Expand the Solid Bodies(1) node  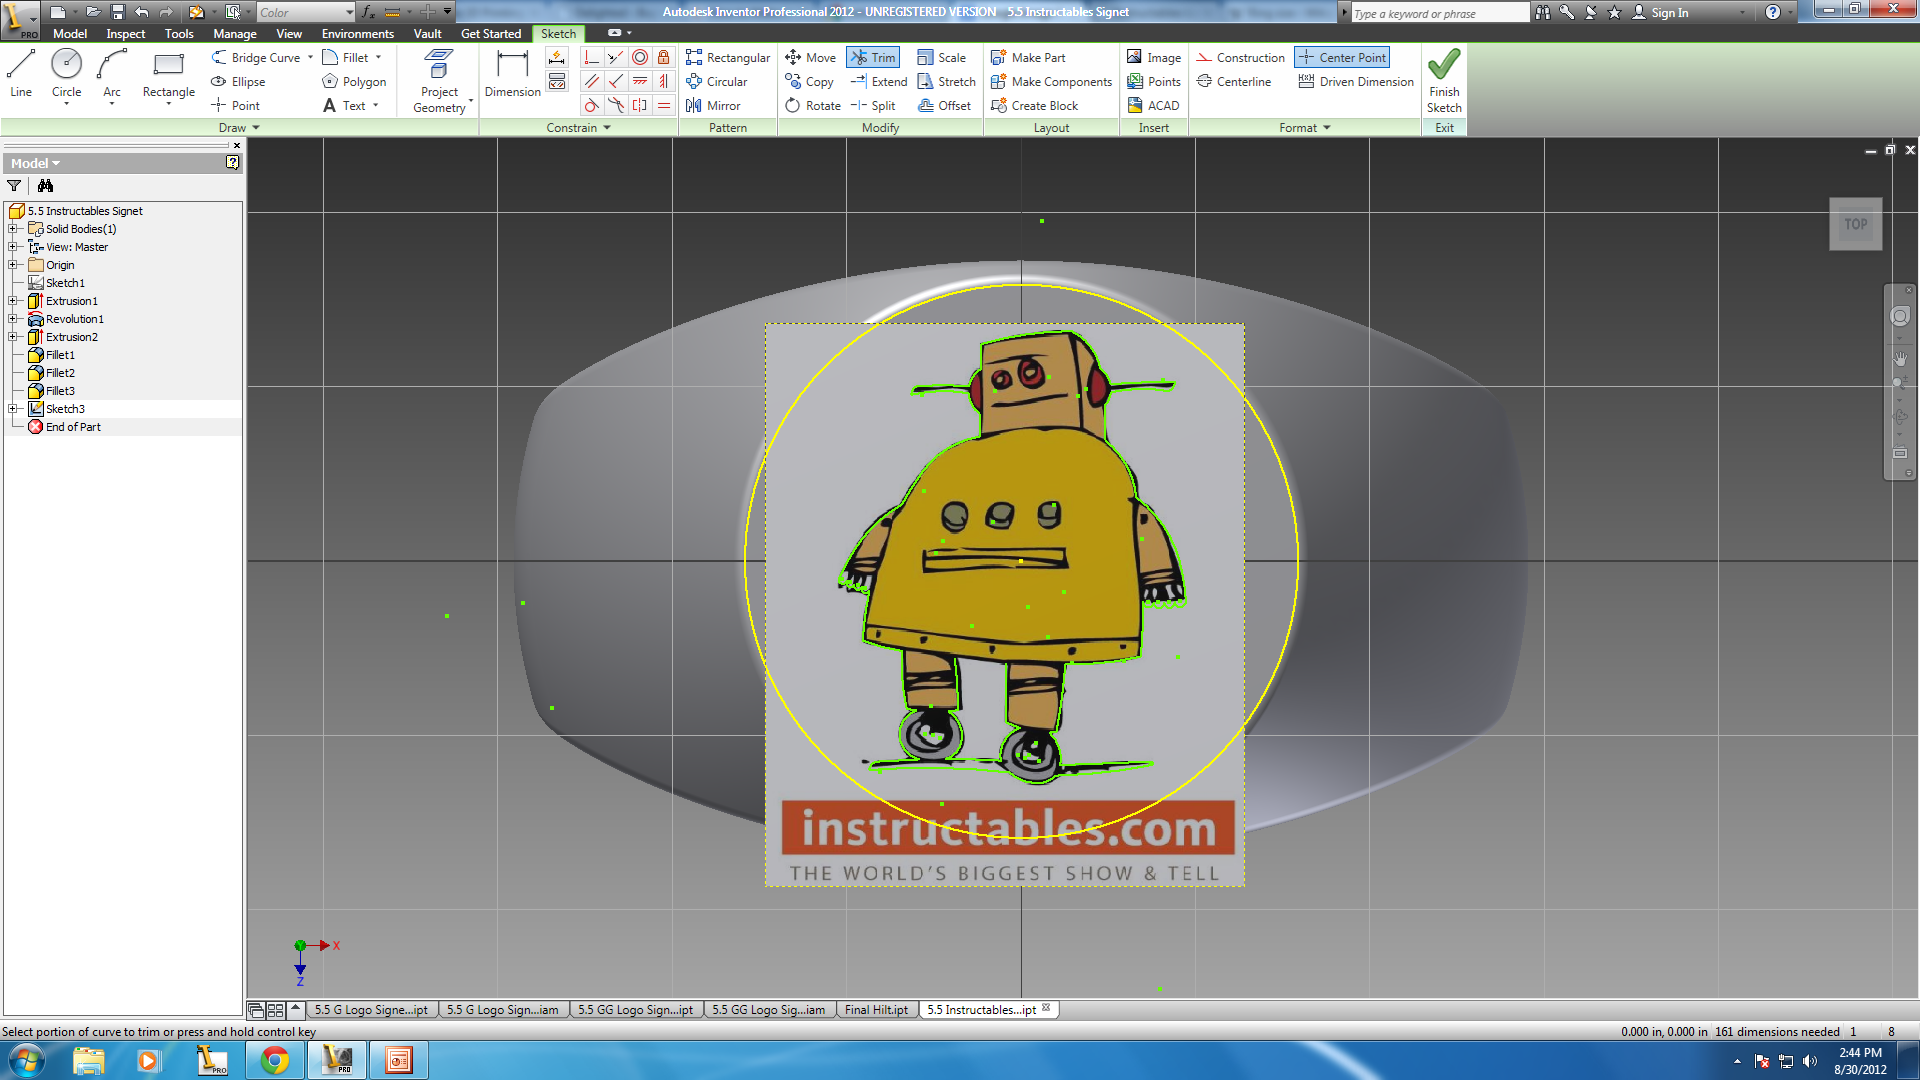tap(13, 229)
